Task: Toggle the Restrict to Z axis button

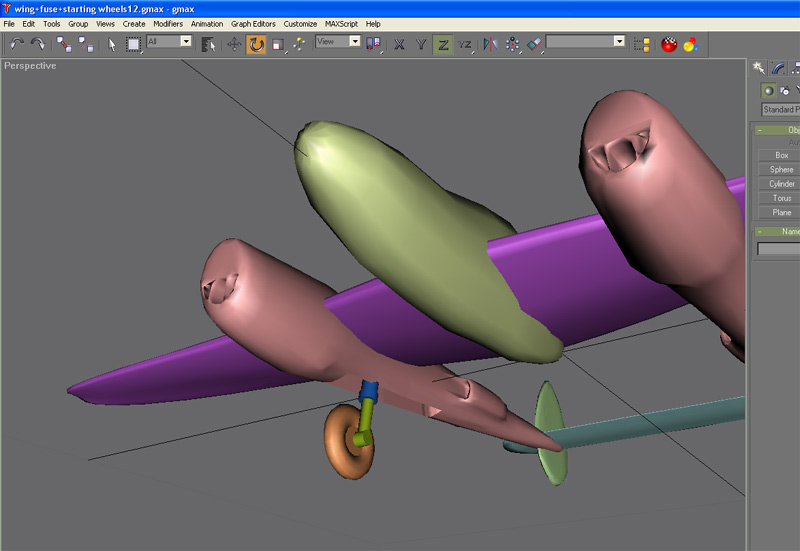Action: click(x=443, y=44)
